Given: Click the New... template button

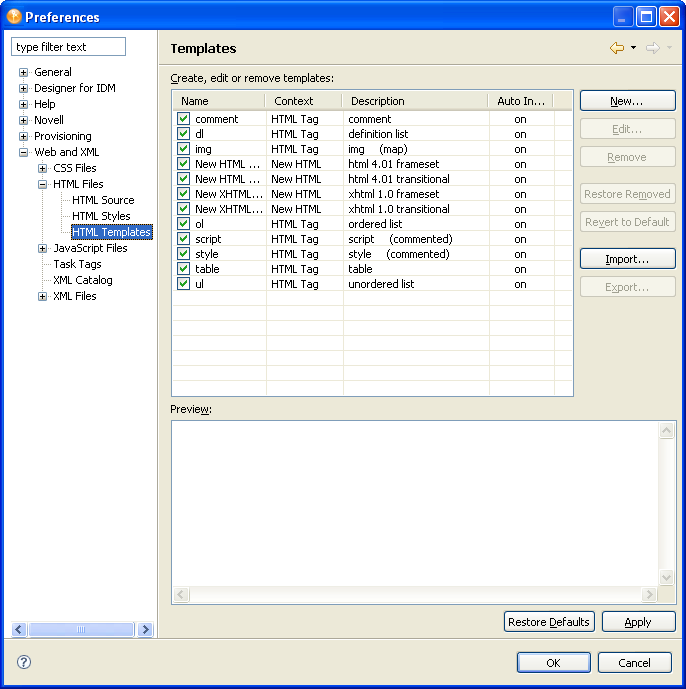Looking at the screenshot, I should 627,101.
